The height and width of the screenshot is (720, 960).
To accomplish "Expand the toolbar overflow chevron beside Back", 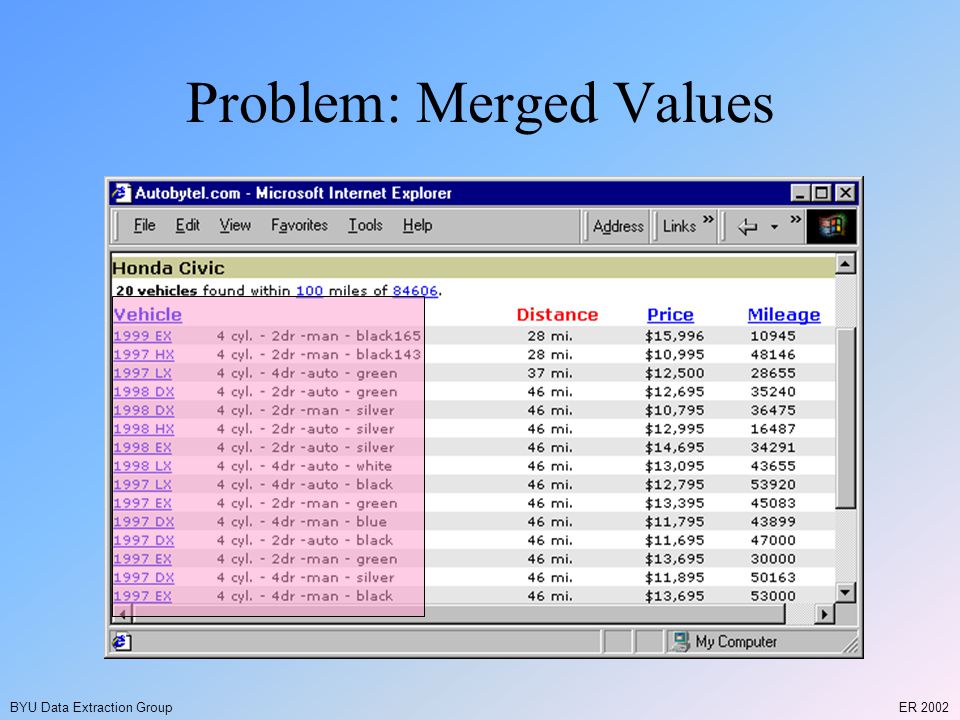I will coord(795,219).
